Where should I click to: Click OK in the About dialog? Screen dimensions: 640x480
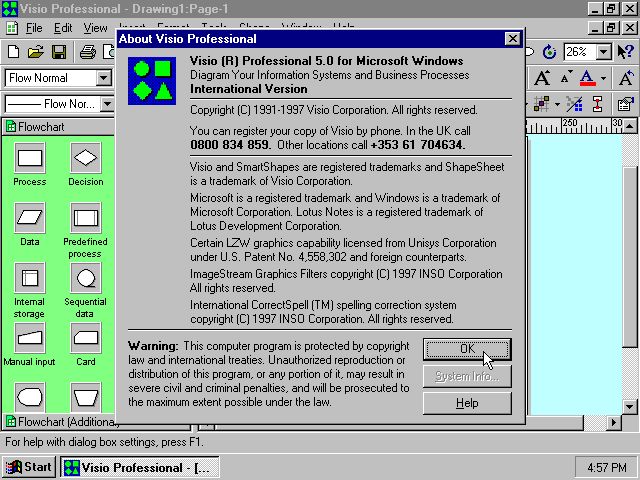[x=467, y=349]
